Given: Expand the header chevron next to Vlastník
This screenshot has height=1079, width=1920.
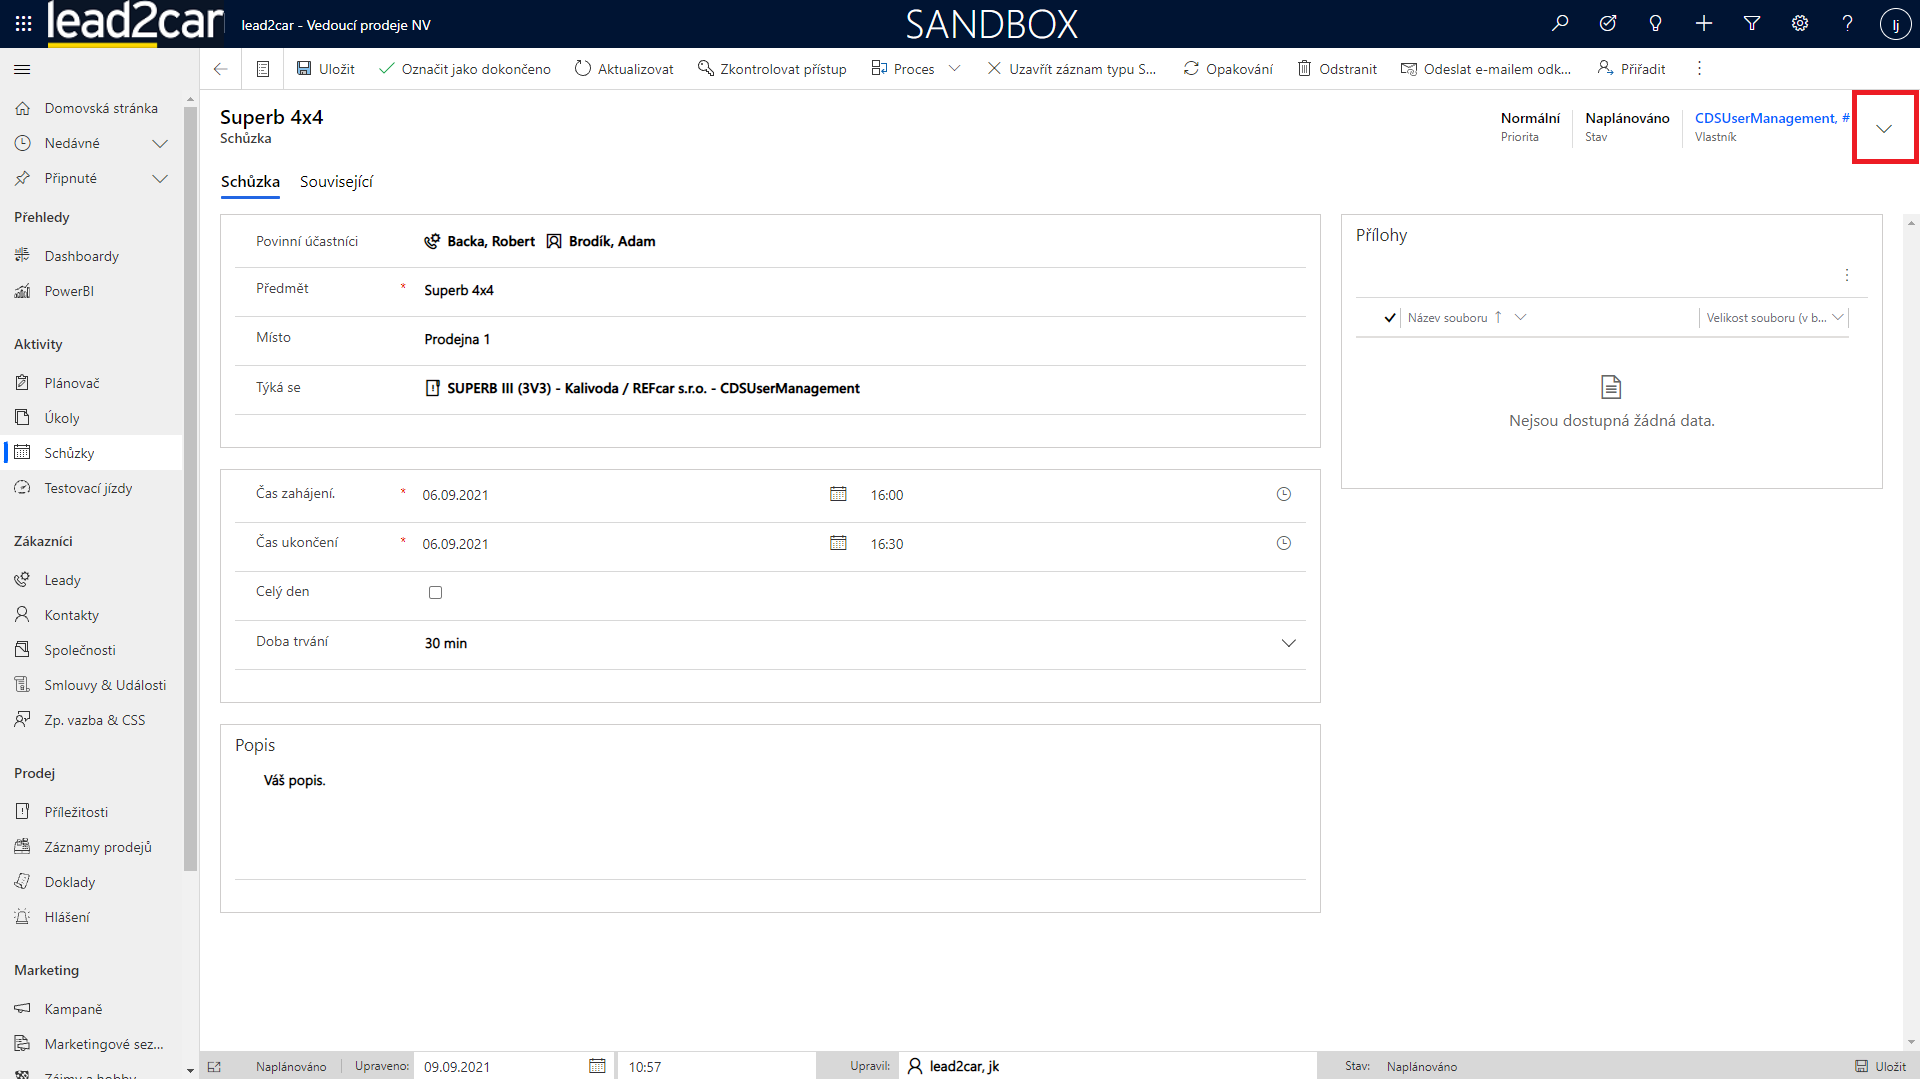Looking at the screenshot, I should [x=1884, y=128].
